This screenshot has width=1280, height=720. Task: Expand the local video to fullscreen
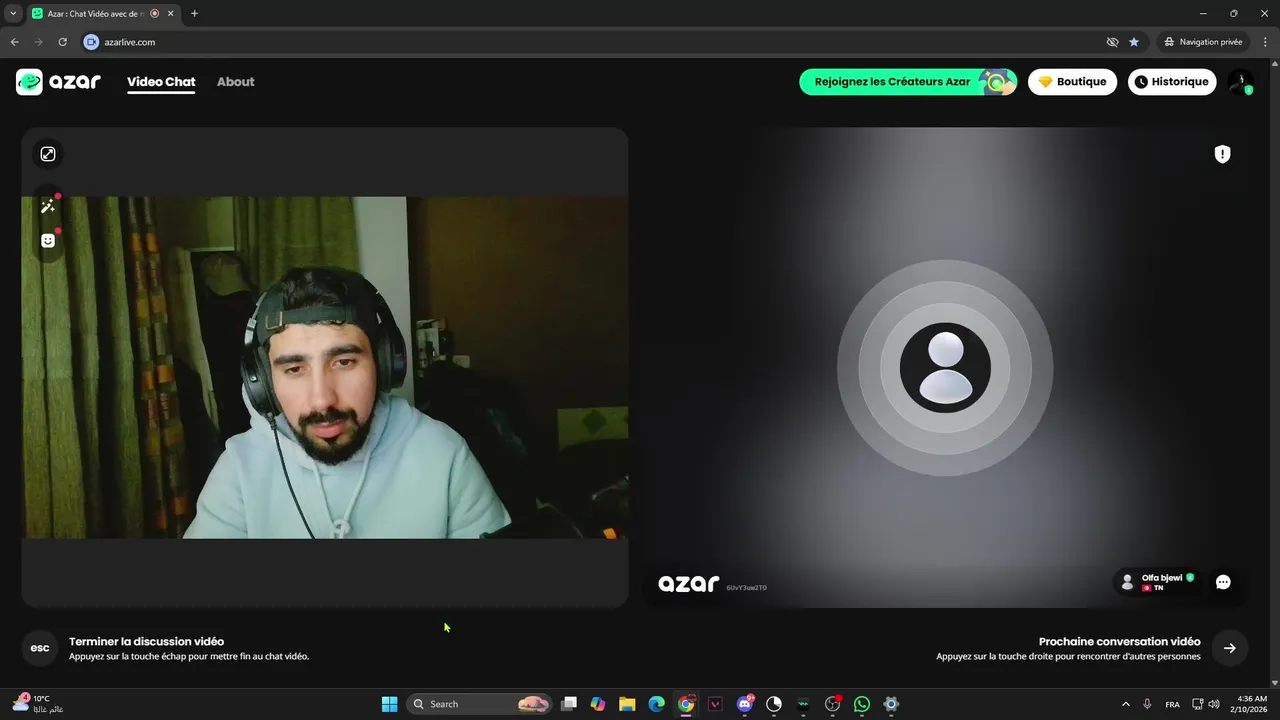point(48,154)
